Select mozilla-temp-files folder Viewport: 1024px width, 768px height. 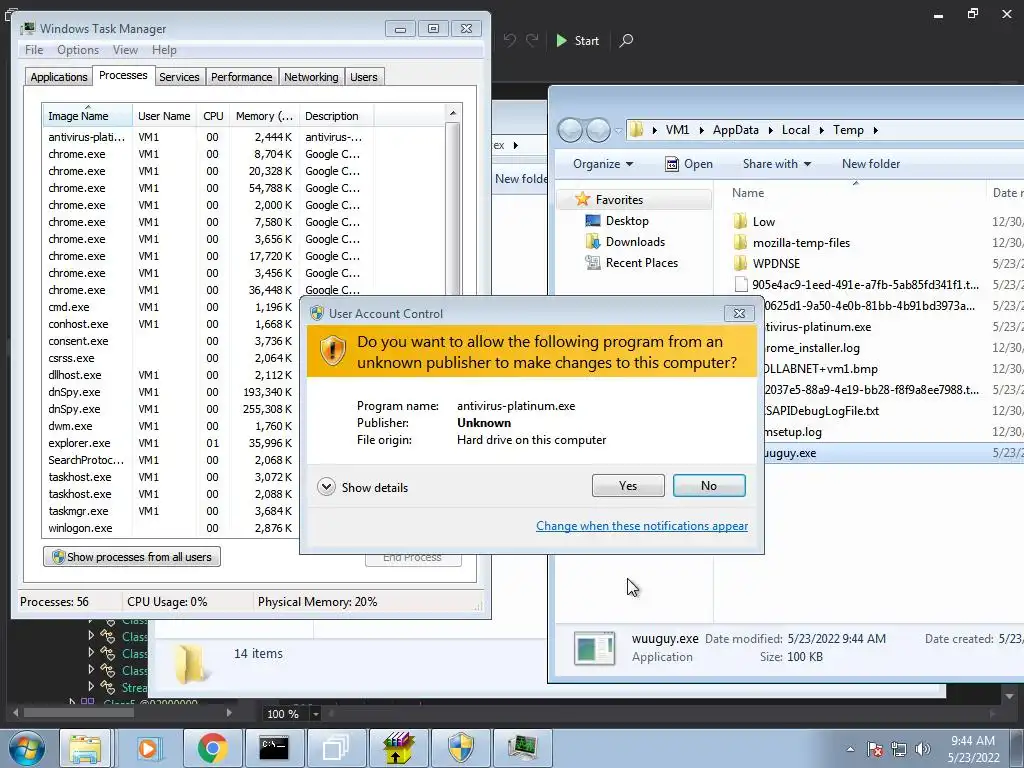pos(801,243)
